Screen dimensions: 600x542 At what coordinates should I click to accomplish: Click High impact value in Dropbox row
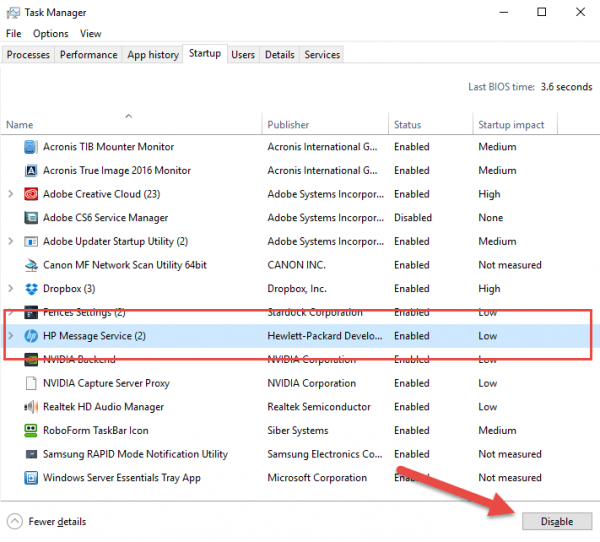pos(489,289)
